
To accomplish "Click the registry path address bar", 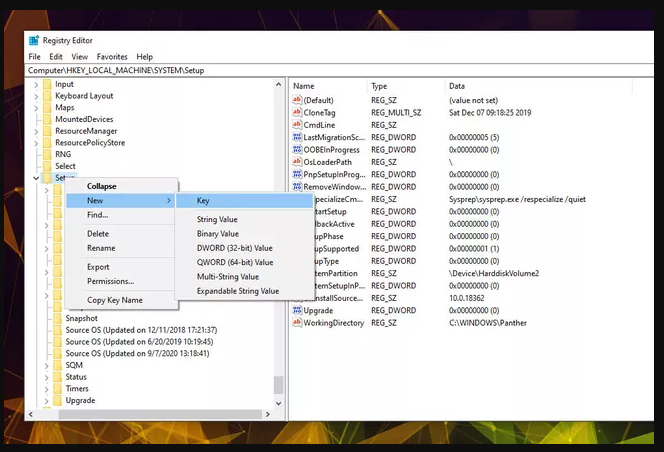I will click(339, 70).
